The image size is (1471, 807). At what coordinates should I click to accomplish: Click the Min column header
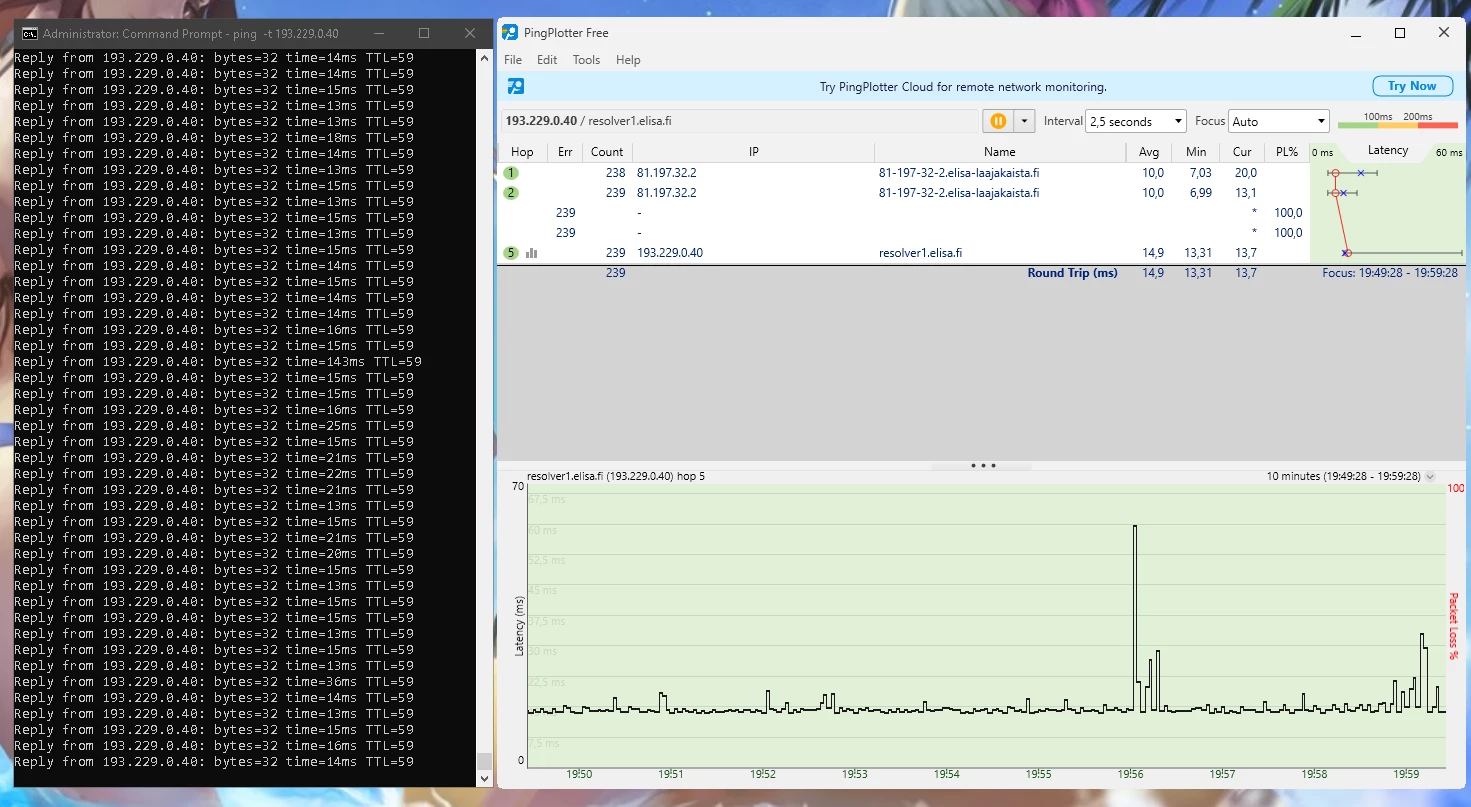(1196, 152)
